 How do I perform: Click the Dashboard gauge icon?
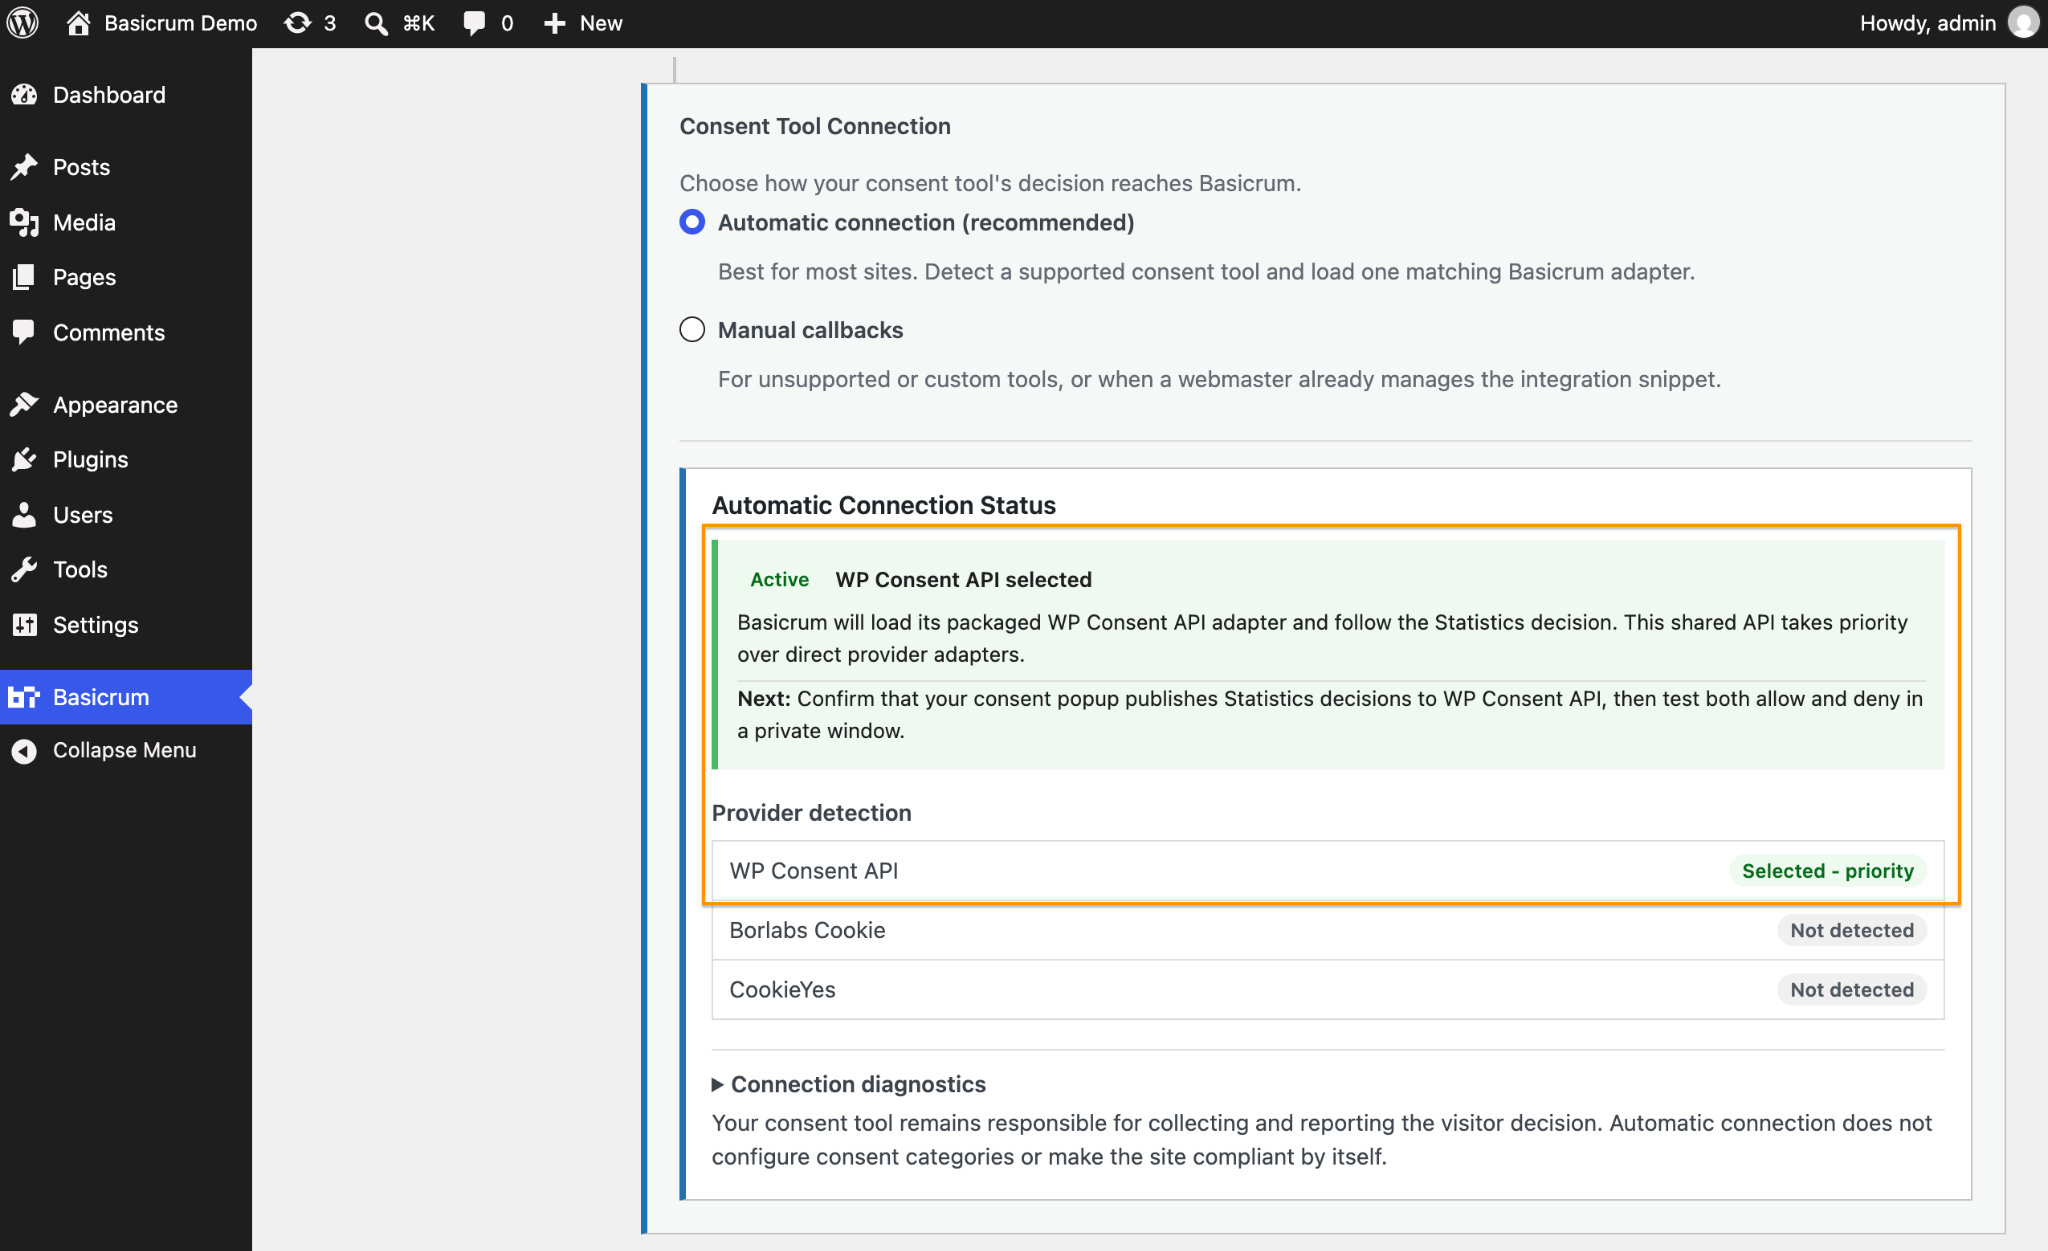pos(24,95)
